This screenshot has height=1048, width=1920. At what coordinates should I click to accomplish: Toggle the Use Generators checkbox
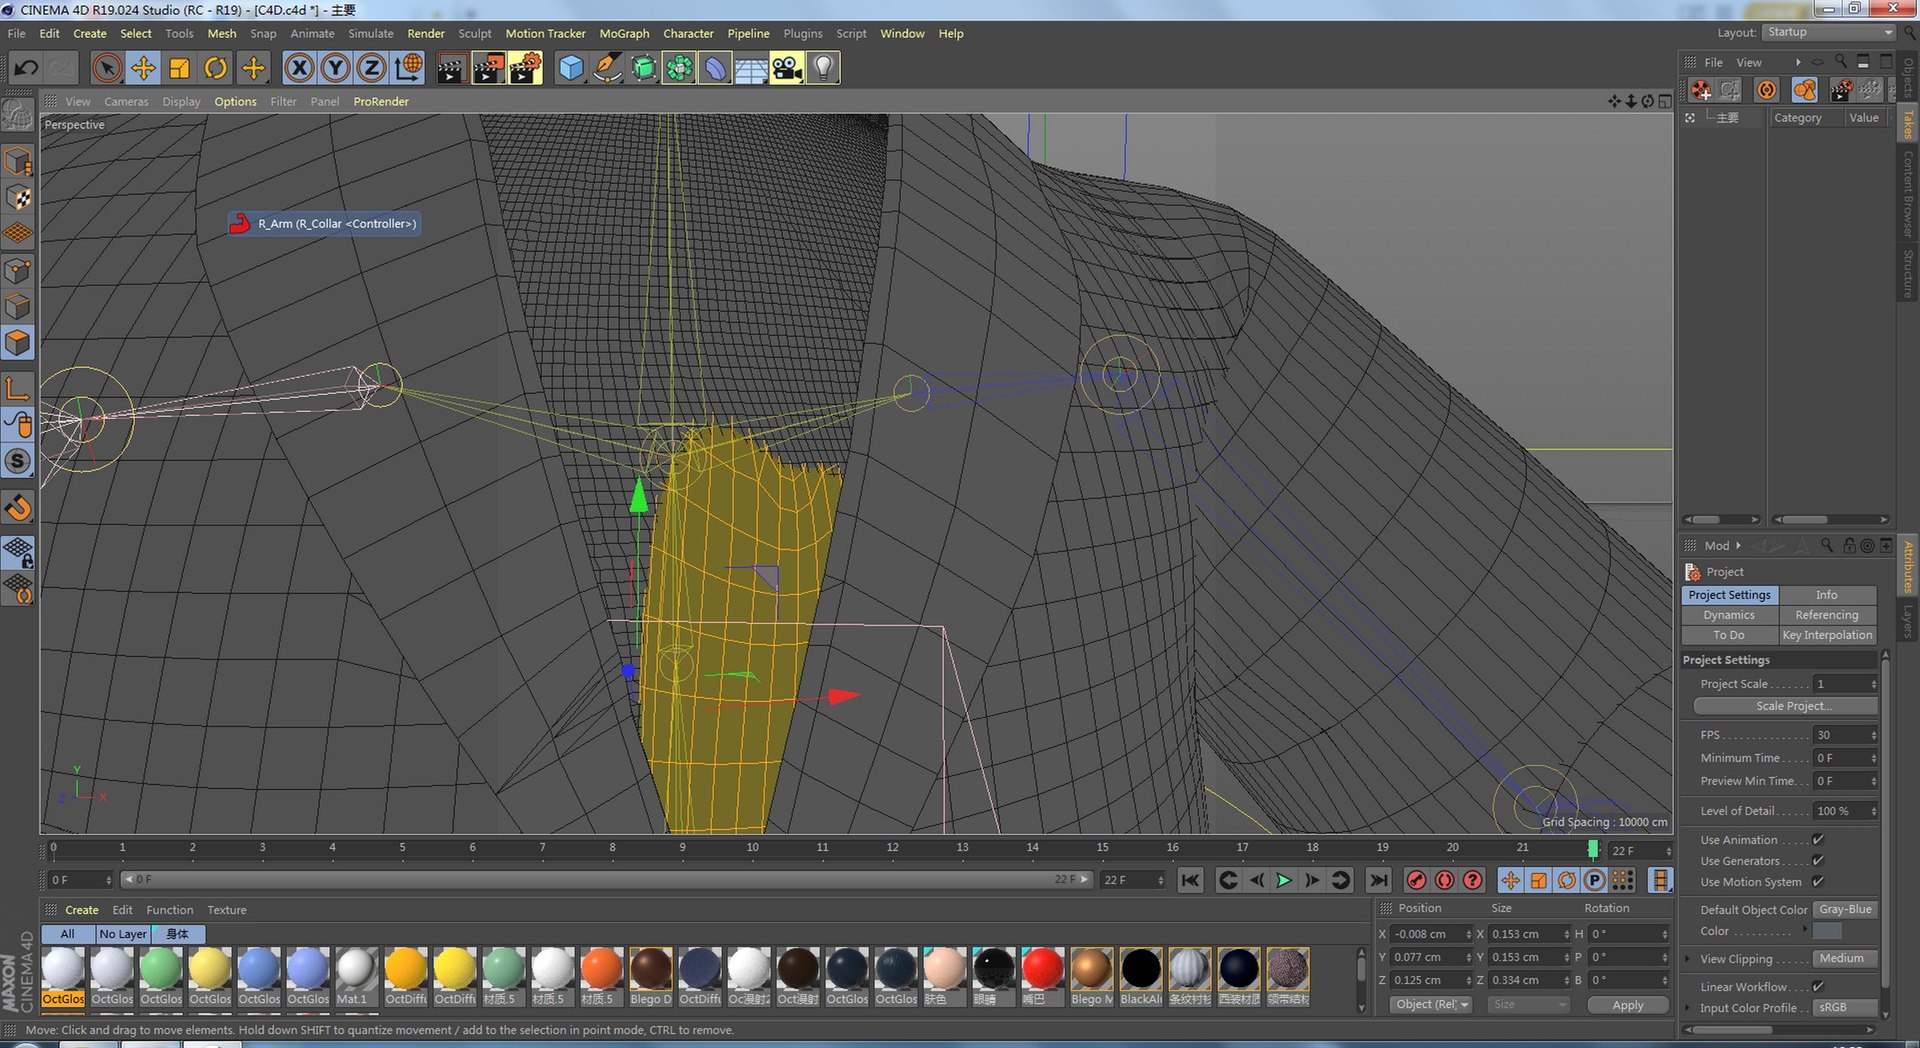1818,861
